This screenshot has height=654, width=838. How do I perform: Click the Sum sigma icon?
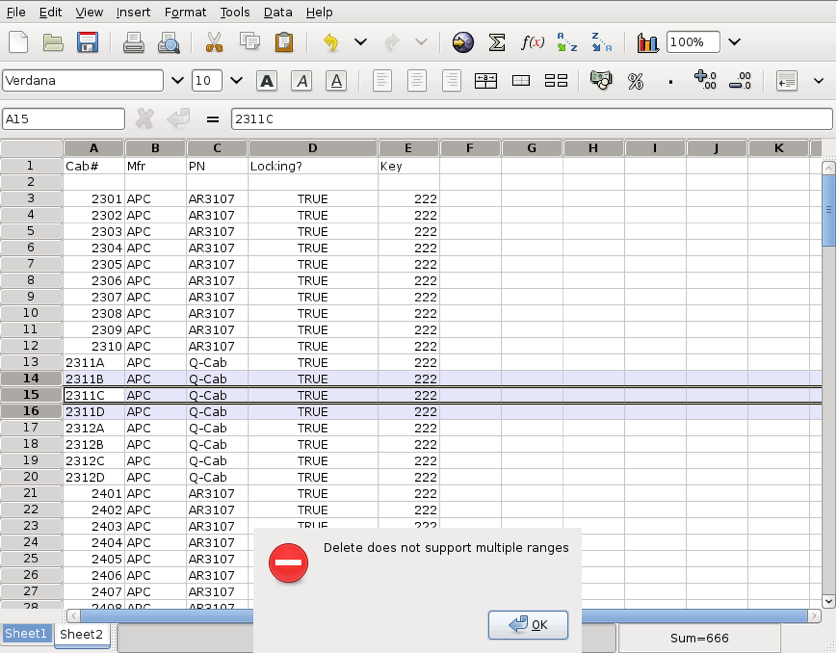click(497, 42)
